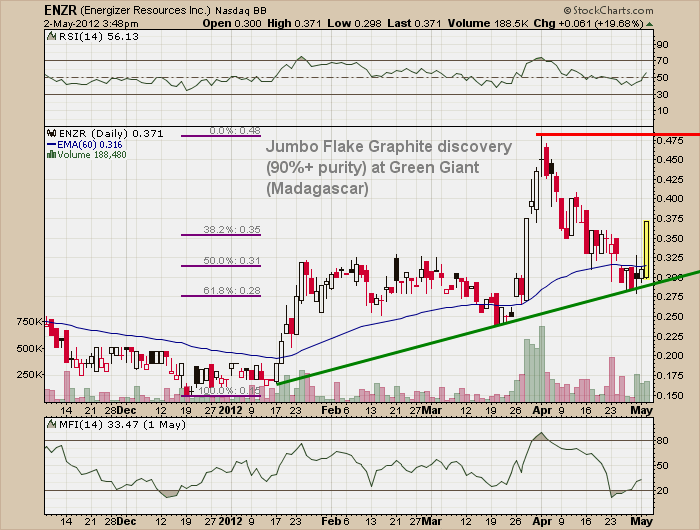The image size is (700, 530).
Task: Click the 250K volume axis label
Action: pos(29,375)
